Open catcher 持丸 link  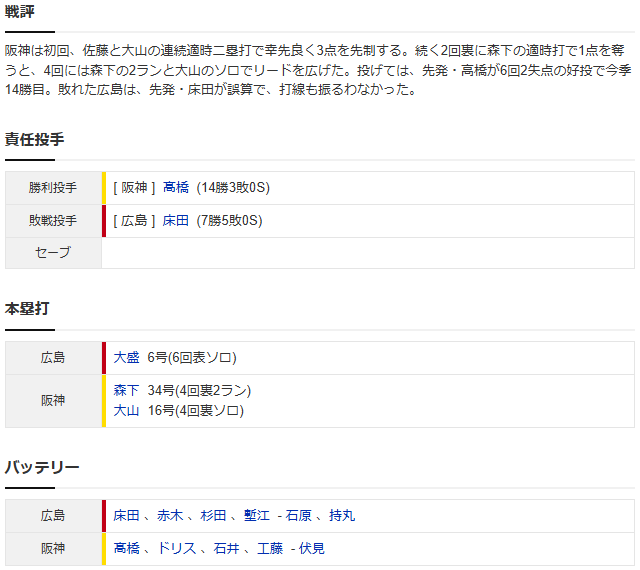click(x=342, y=515)
